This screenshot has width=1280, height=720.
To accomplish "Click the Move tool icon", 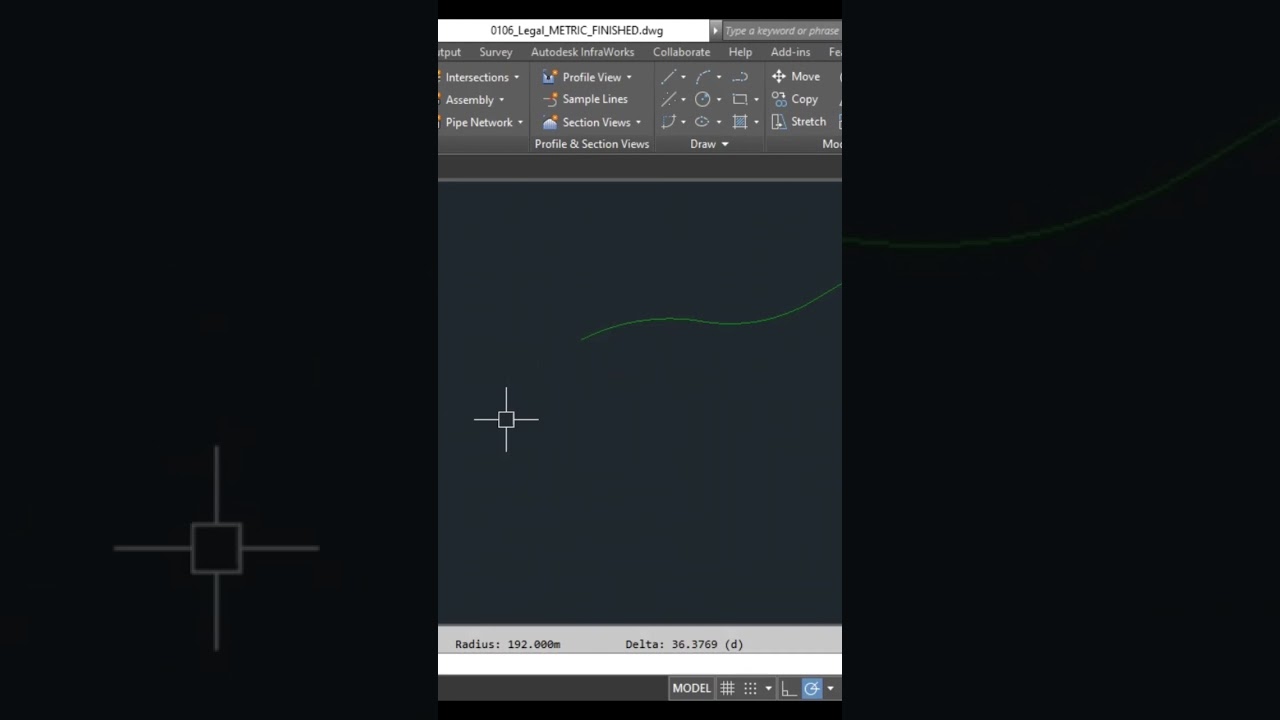I will (x=779, y=76).
